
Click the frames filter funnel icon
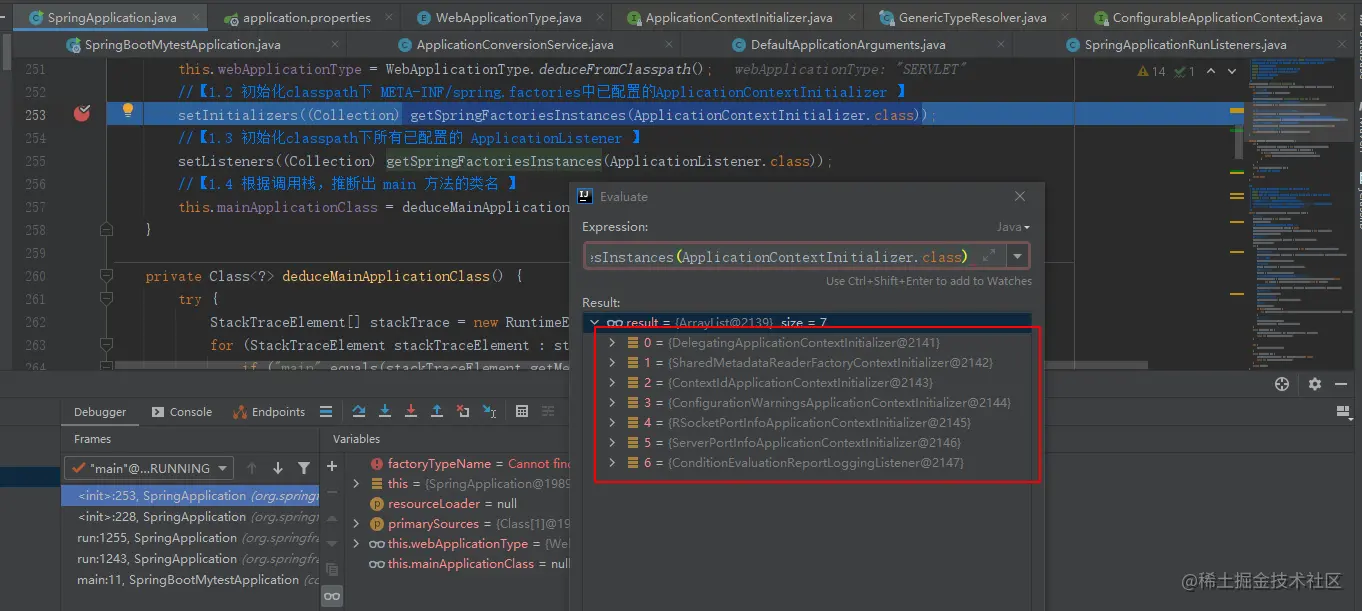304,468
